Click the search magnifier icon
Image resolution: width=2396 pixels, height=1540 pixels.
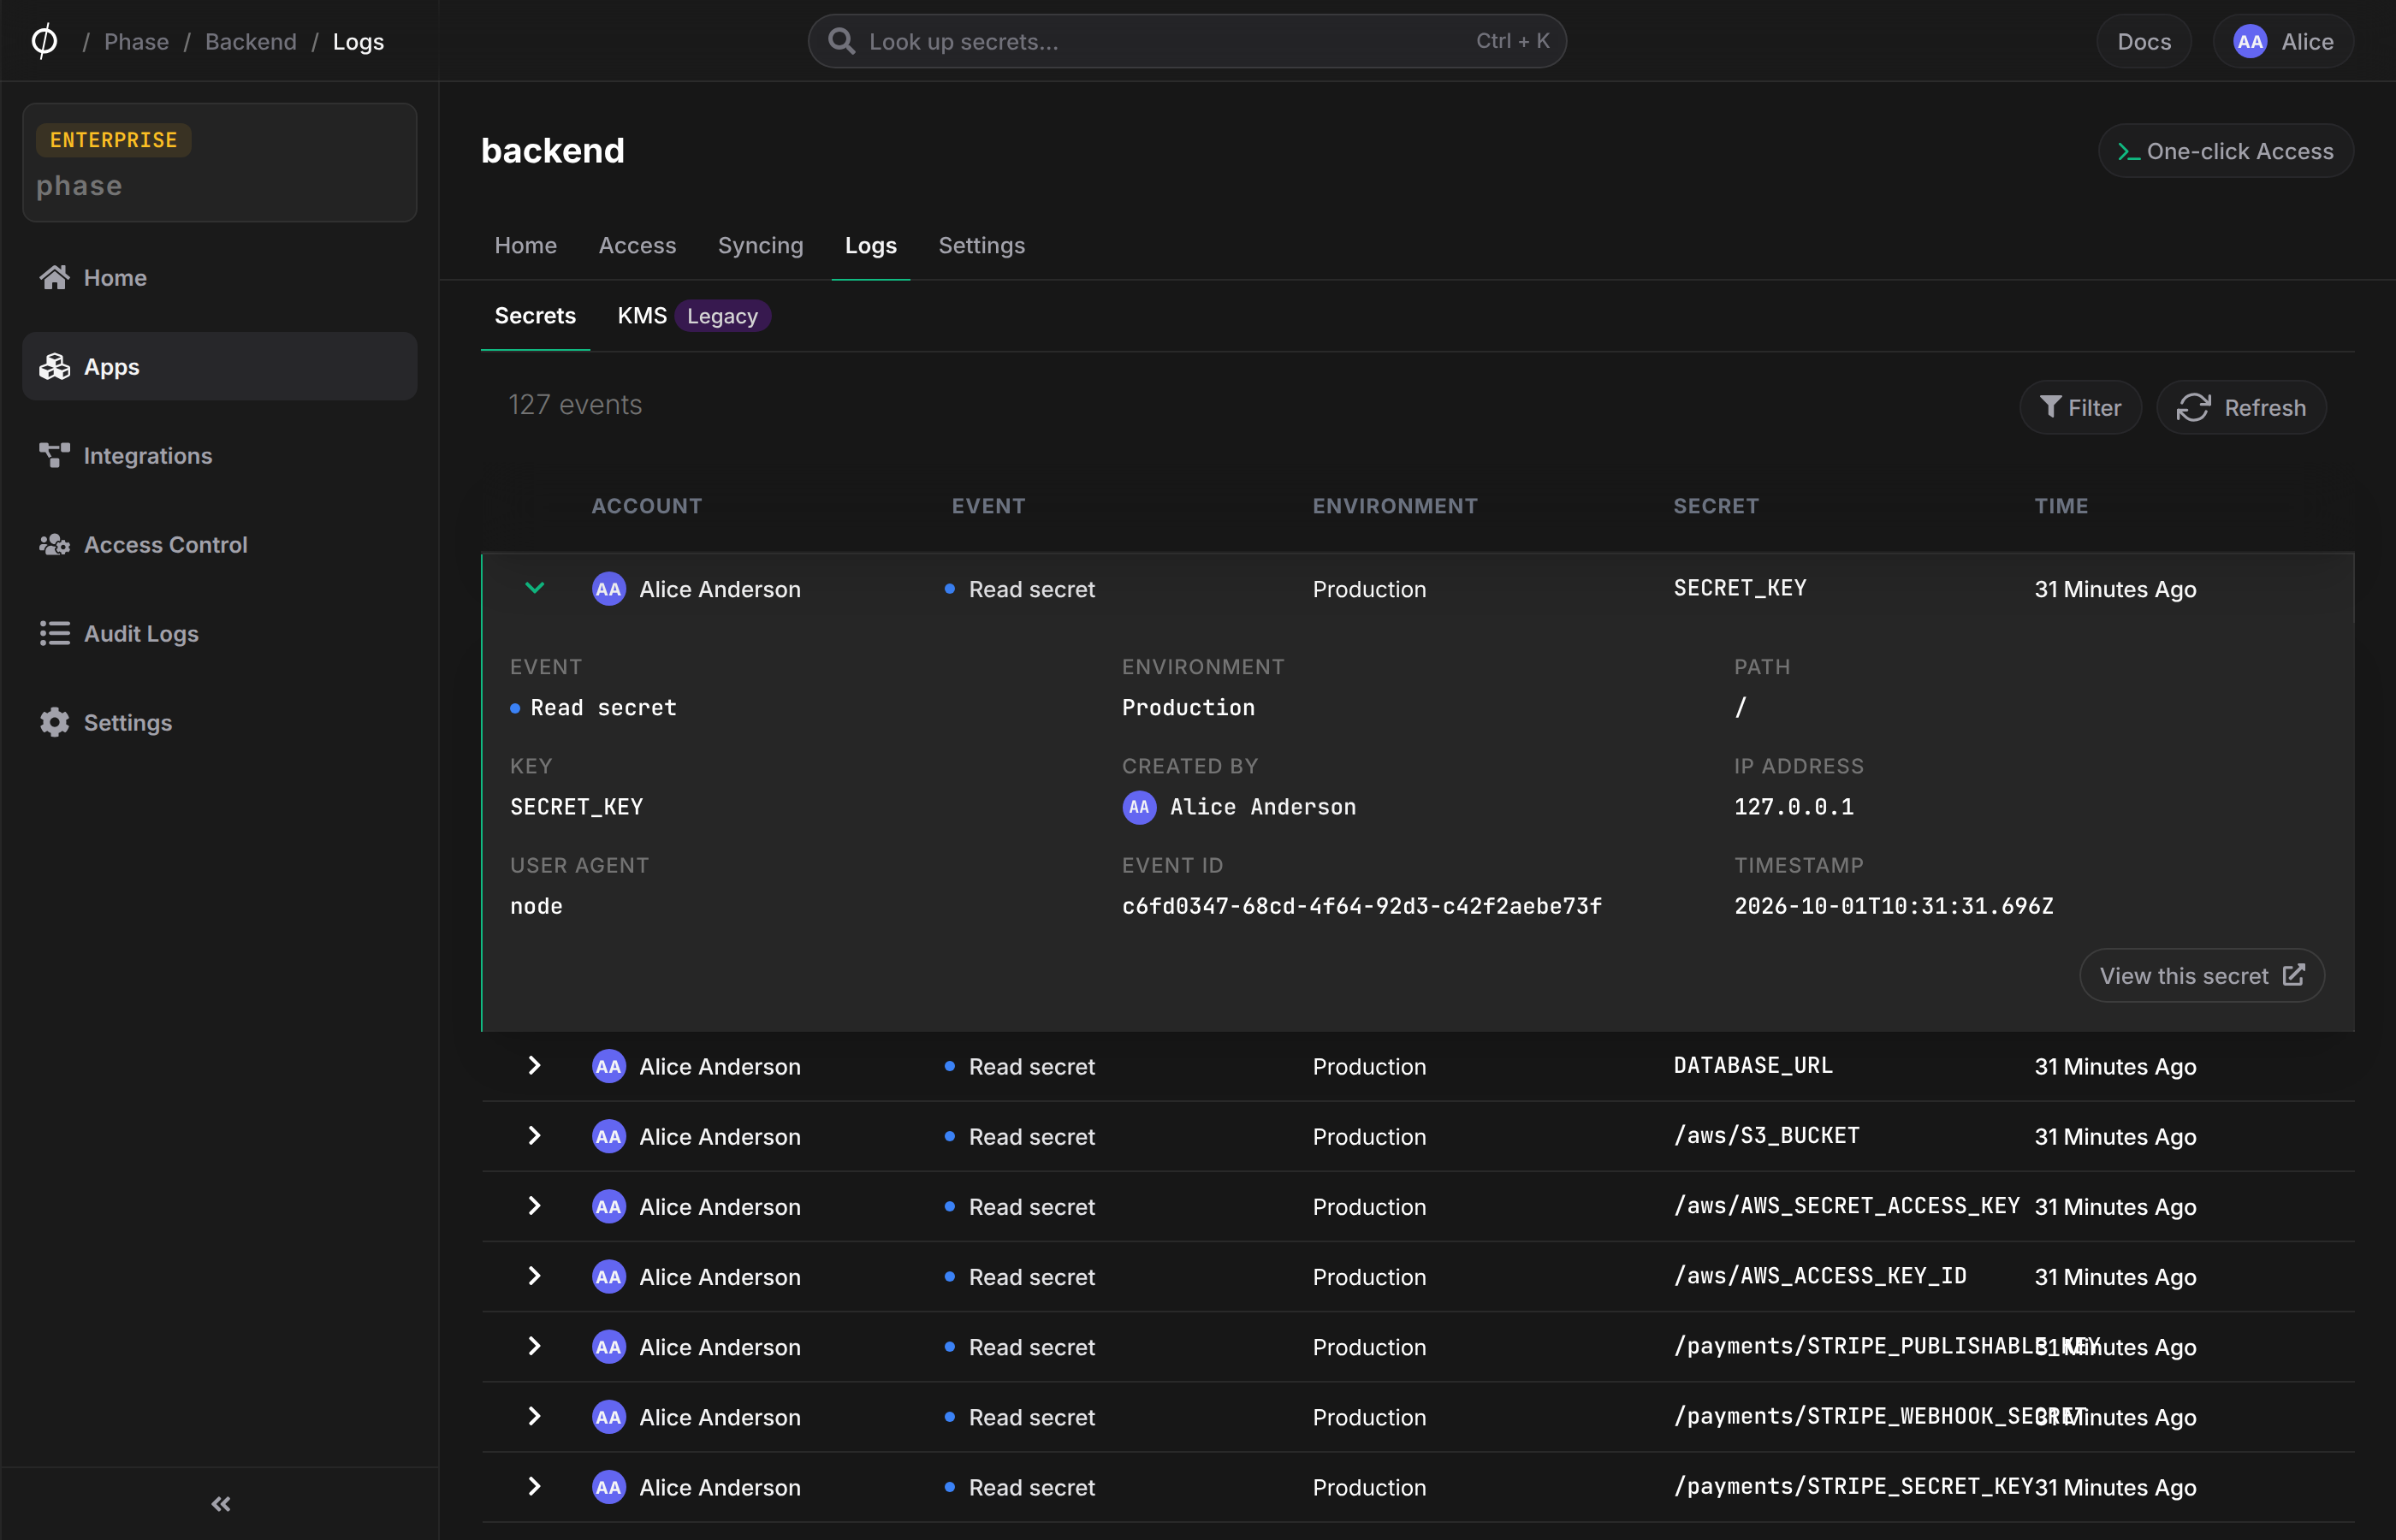point(842,41)
